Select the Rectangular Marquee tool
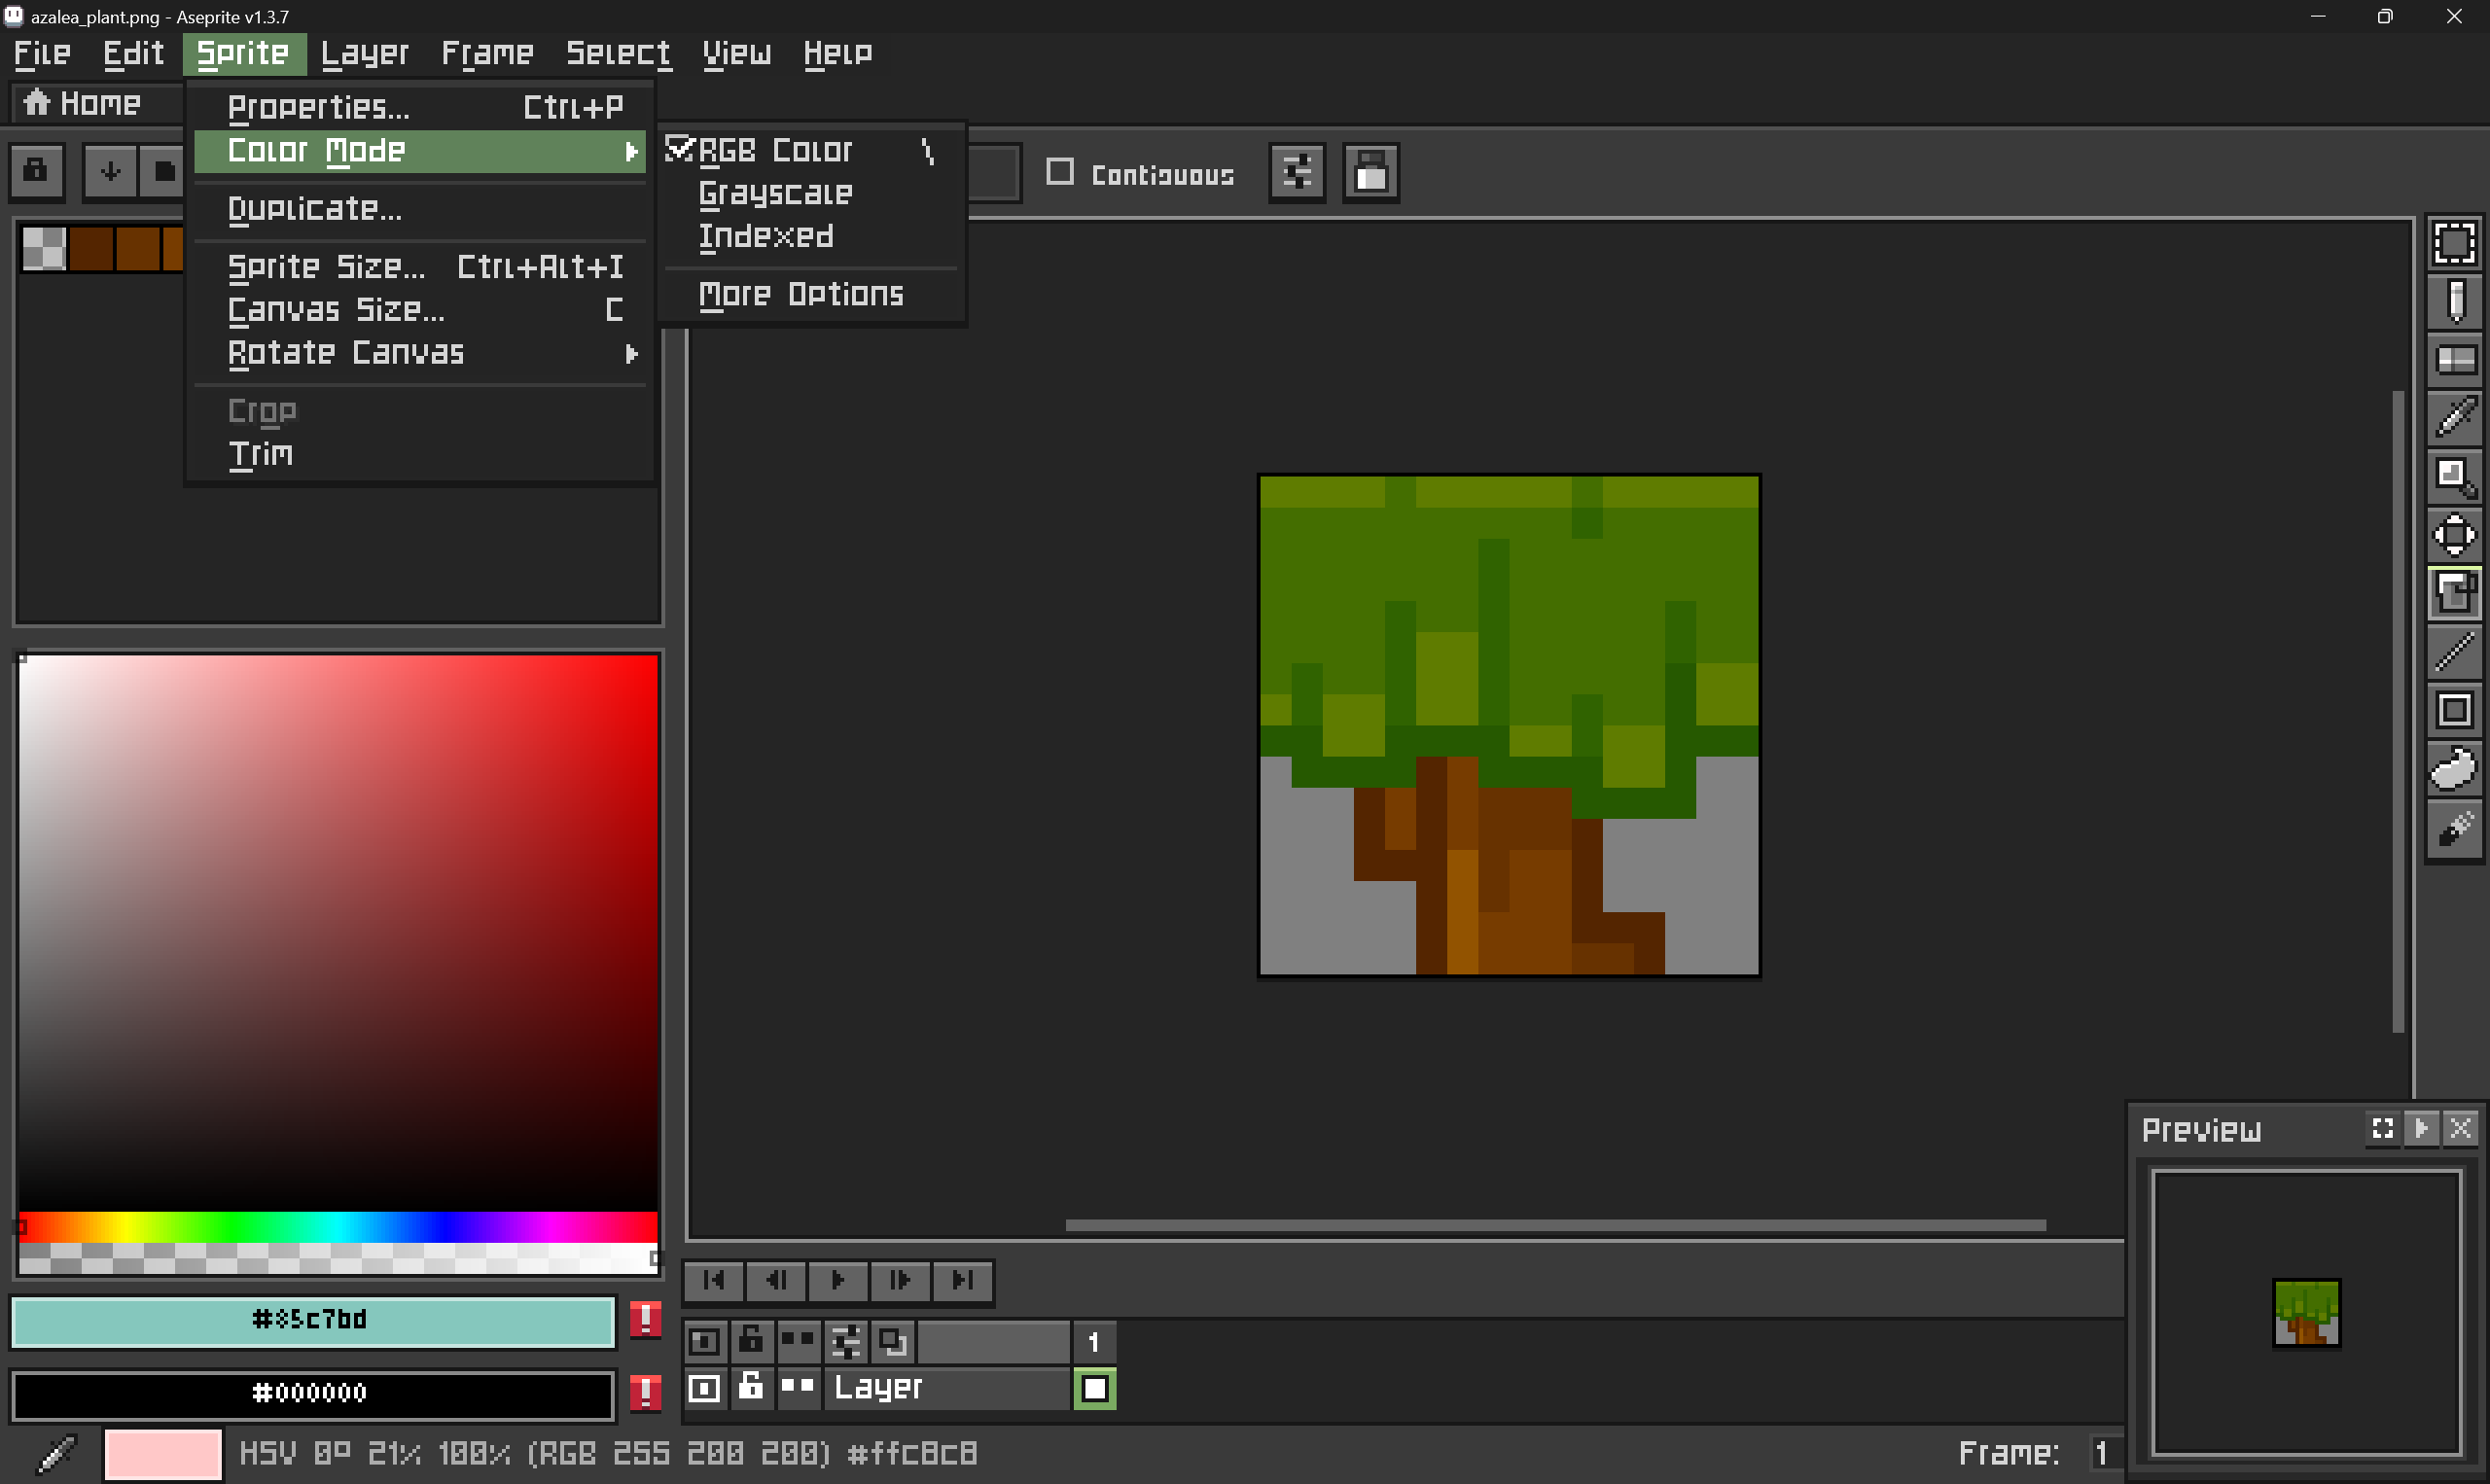This screenshot has height=1484, width=2490. tap(2454, 243)
